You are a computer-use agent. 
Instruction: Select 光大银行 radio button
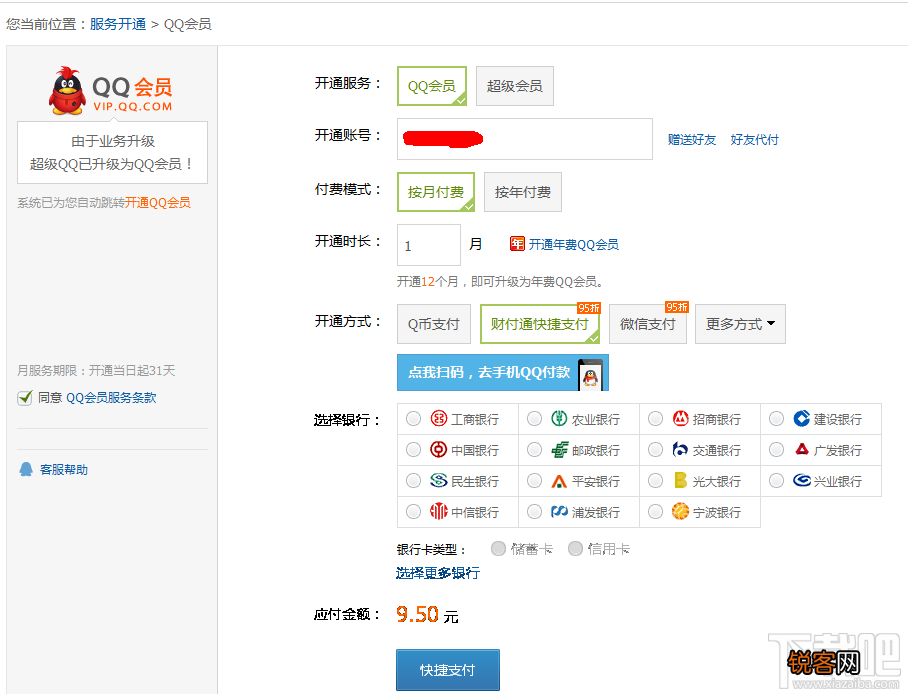tap(656, 480)
